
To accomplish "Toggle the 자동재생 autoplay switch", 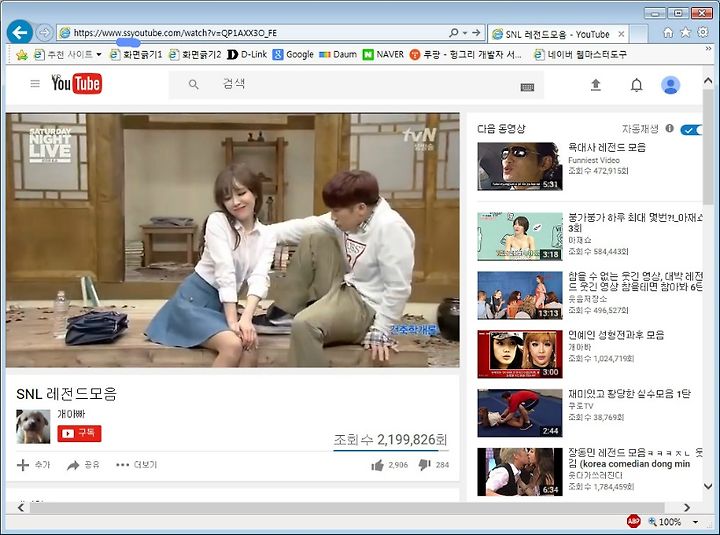I will 691,130.
